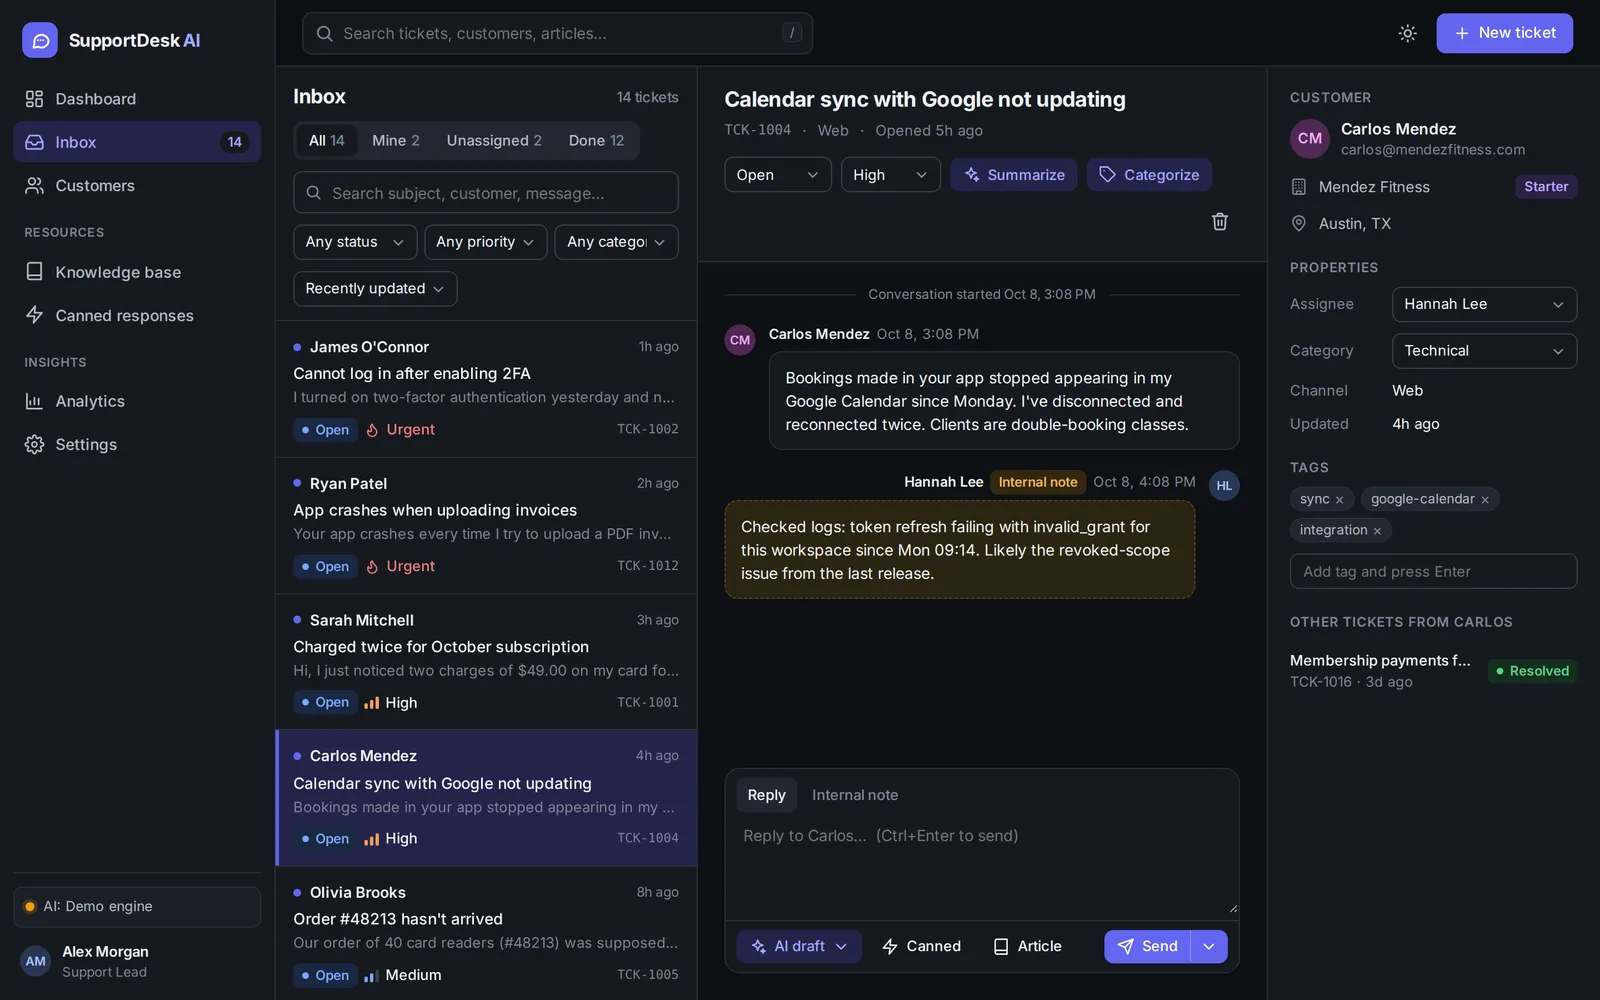This screenshot has width=1600, height=1000.
Task: Send the reply
Action: point(1147,946)
